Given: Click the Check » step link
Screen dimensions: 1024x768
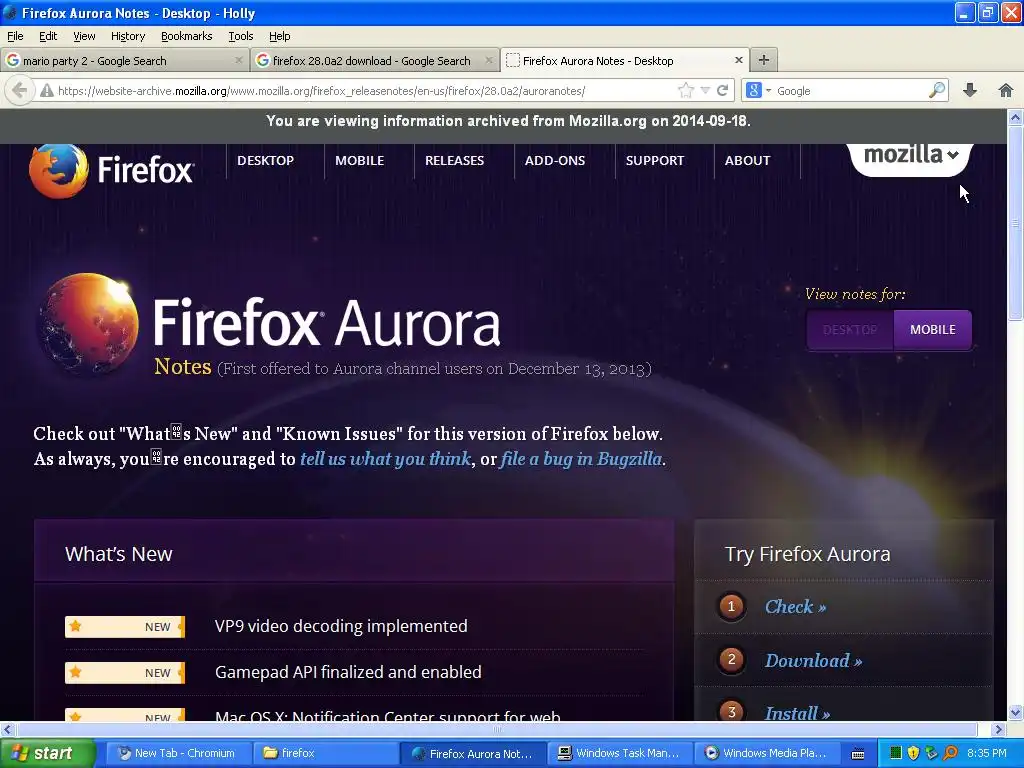Looking at the screenshot, I should coord(795,607).
